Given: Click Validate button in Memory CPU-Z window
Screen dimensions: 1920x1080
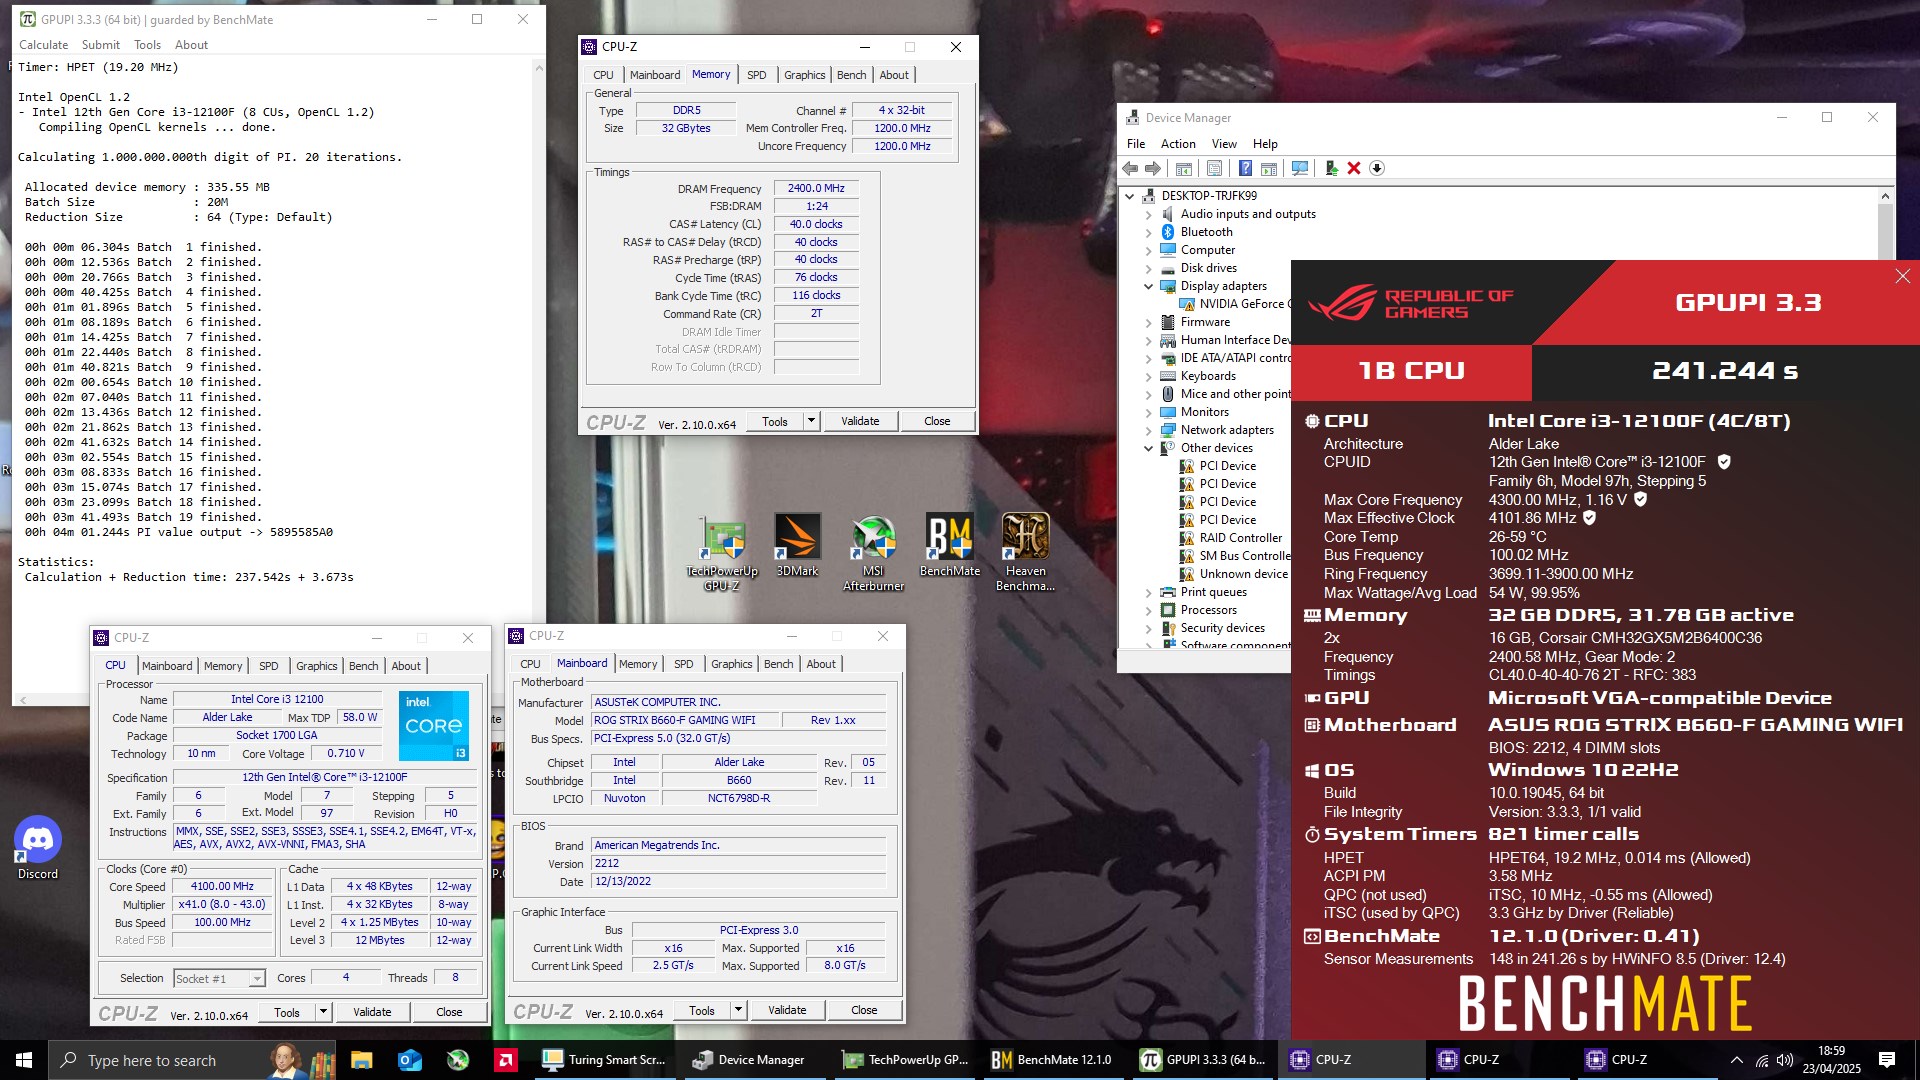Looking at the screenshot, I should pos(860,421).
